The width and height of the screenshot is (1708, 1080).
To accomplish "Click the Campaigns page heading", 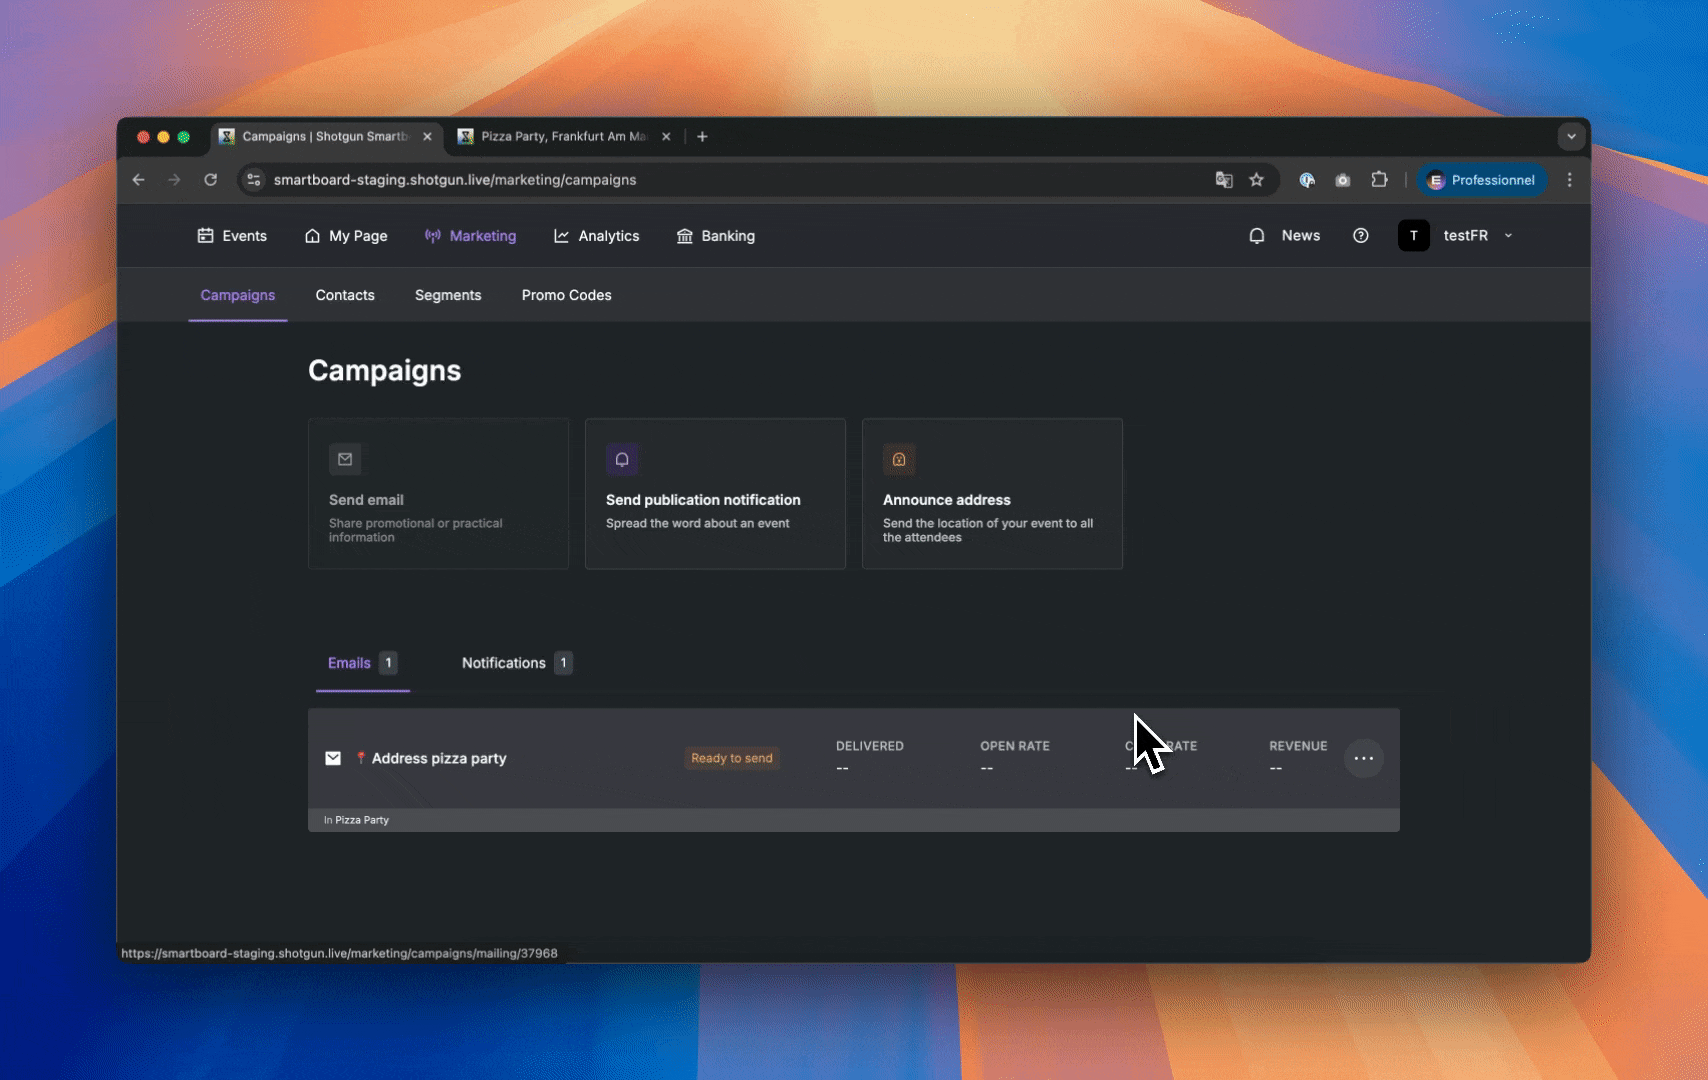I will (385, 371).
